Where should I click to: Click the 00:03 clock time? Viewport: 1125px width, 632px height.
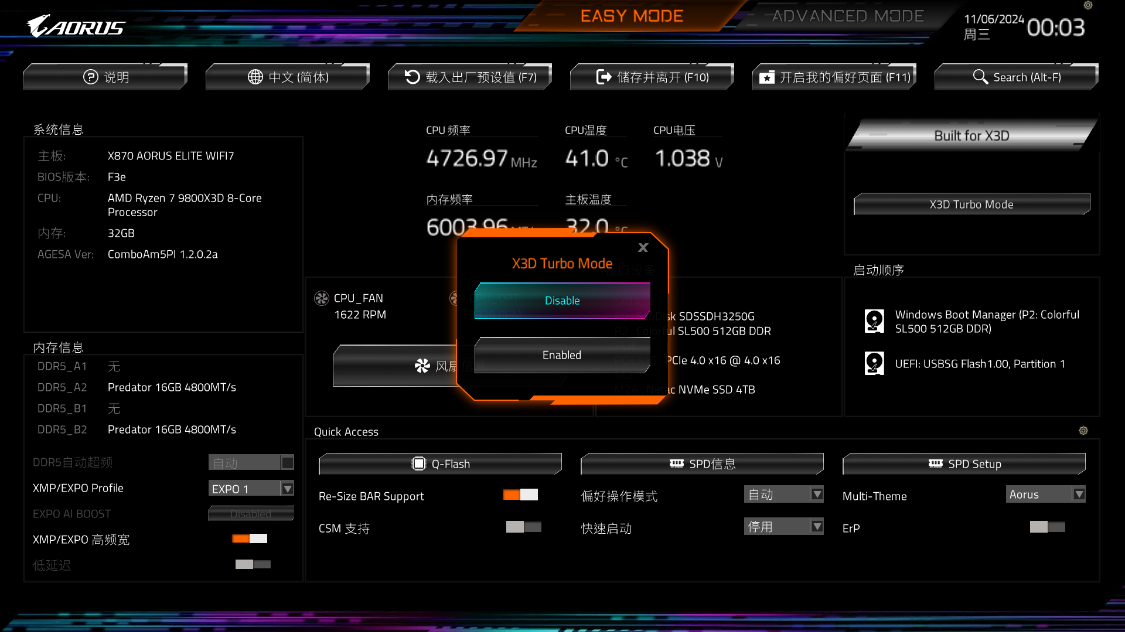pos(1055,27)
